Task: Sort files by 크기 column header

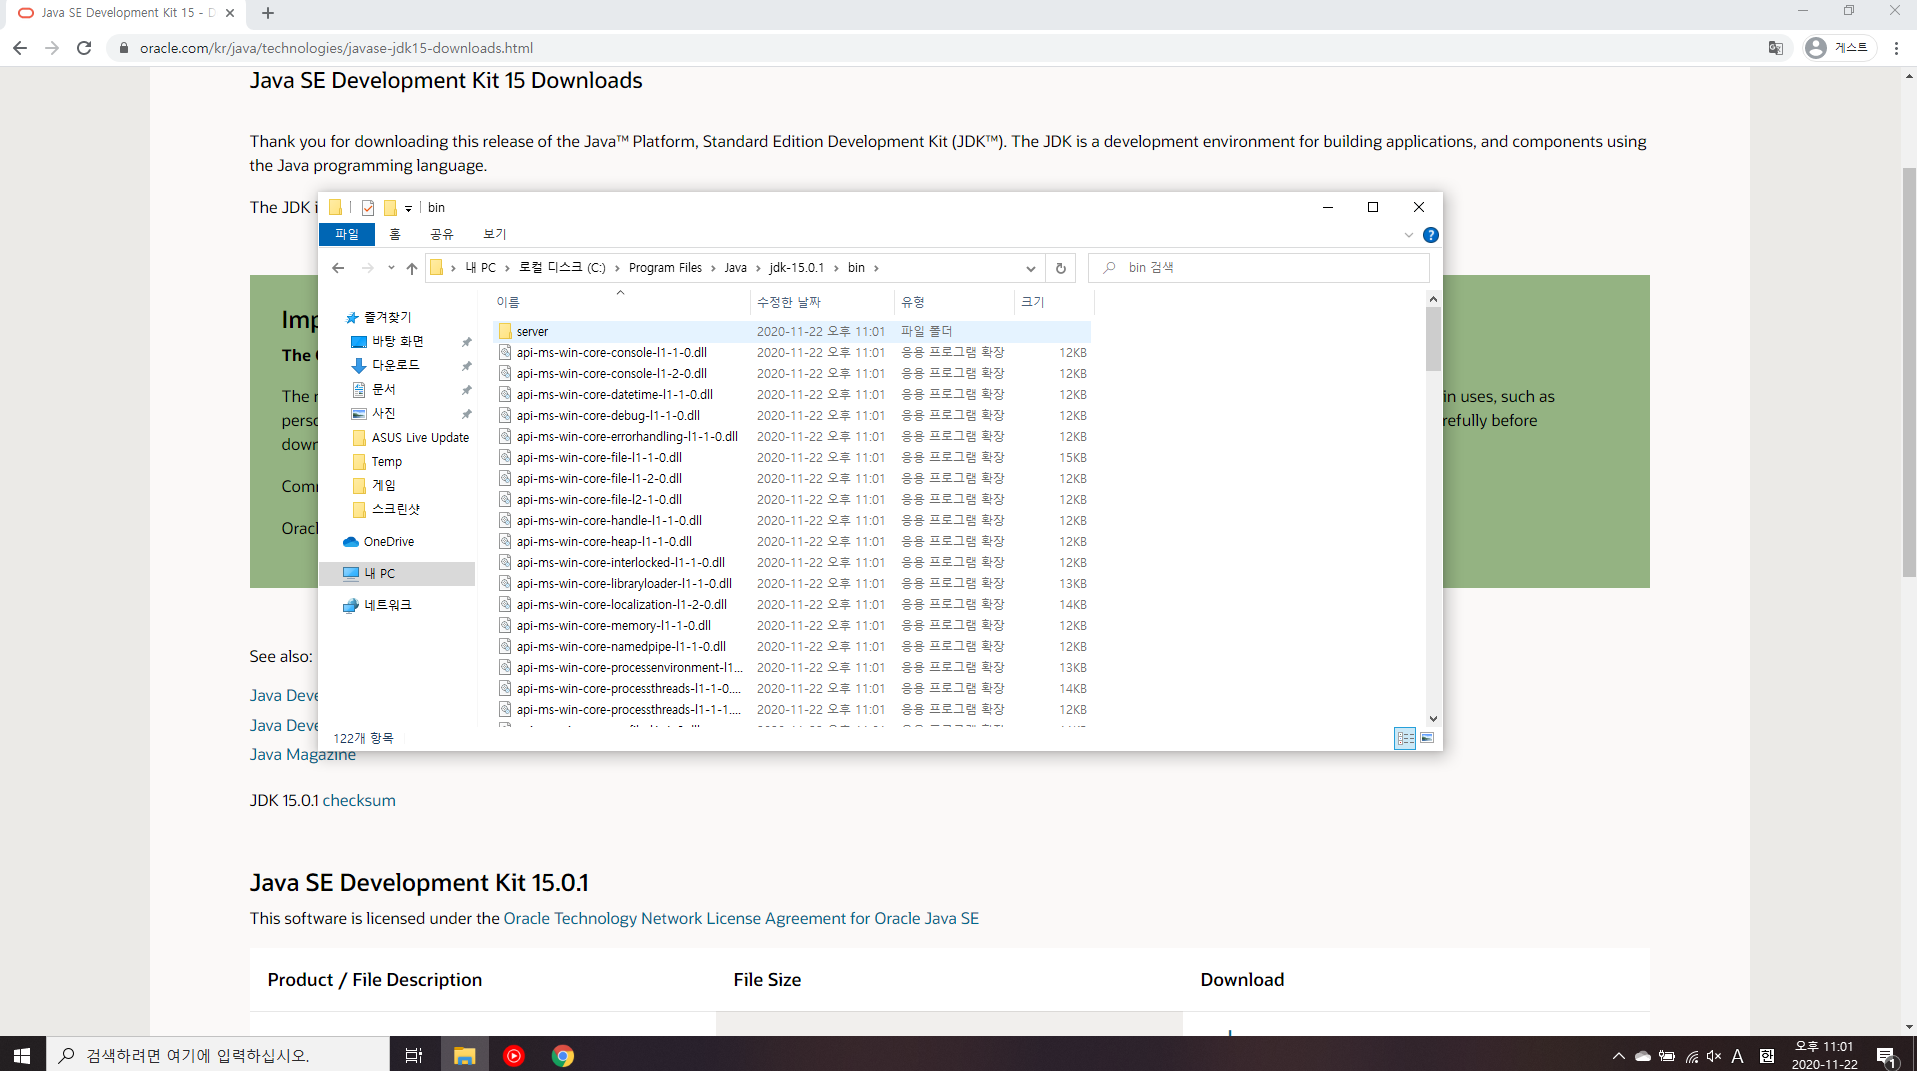Action: pos(1052,302)
